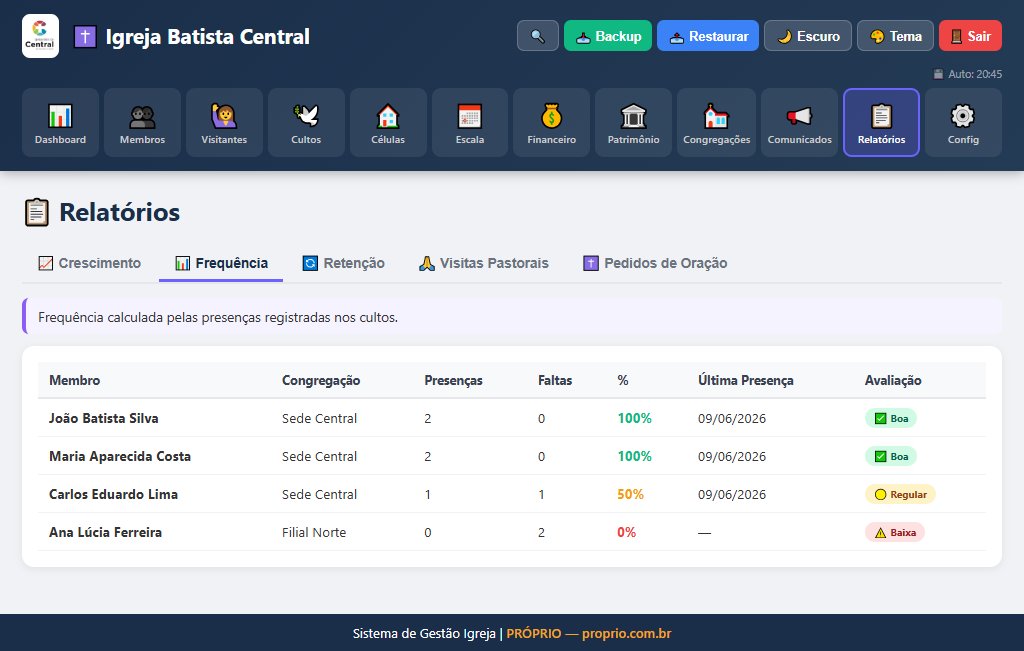The height and width of the screenshot is (651, 1024).
Task: Open the Visitas Pastorais tab
Action: point(484,263)
